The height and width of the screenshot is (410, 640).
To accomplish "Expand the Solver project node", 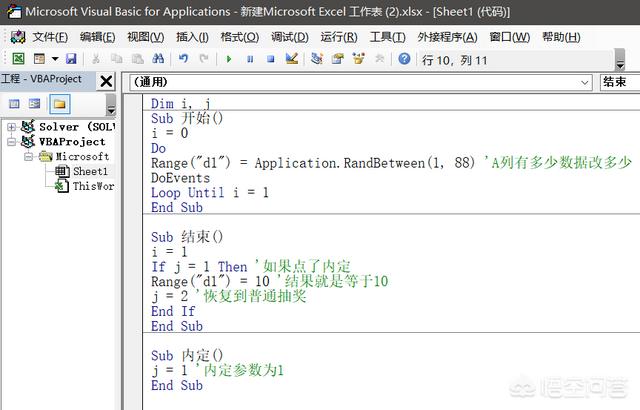I will (x=11, y=127).
